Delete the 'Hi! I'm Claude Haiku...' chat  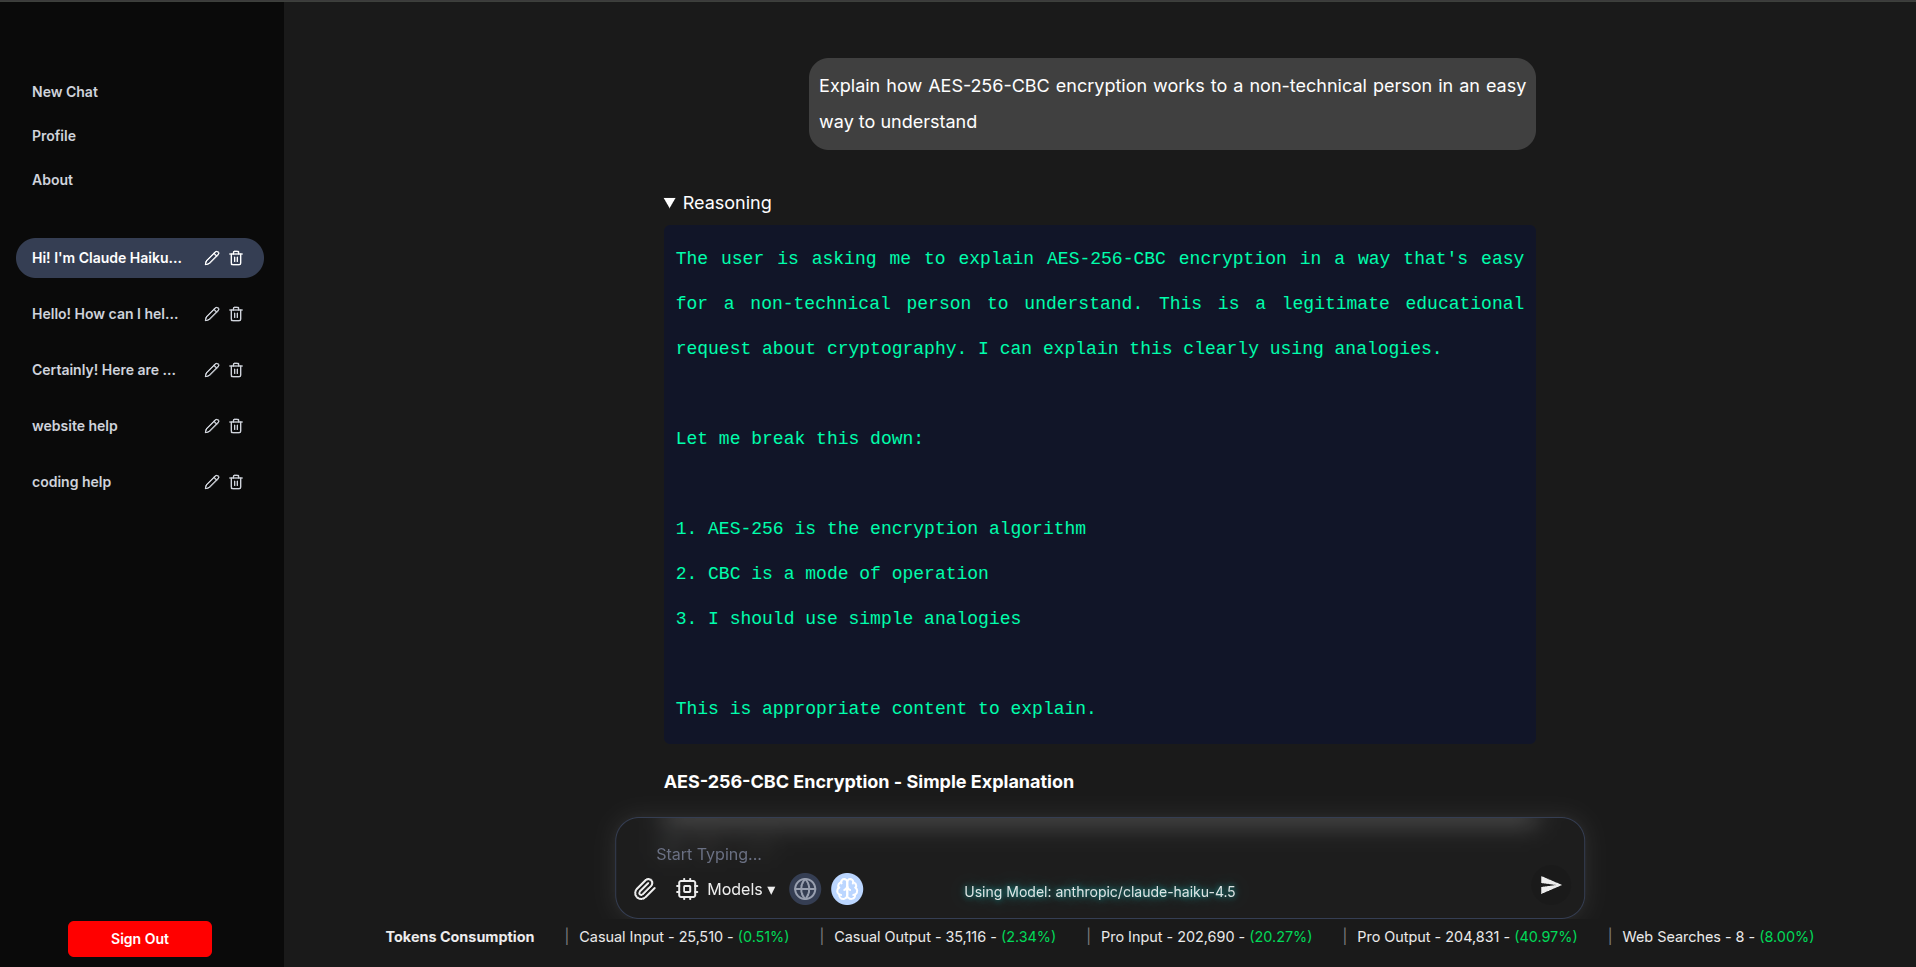(x=236, y=258)
